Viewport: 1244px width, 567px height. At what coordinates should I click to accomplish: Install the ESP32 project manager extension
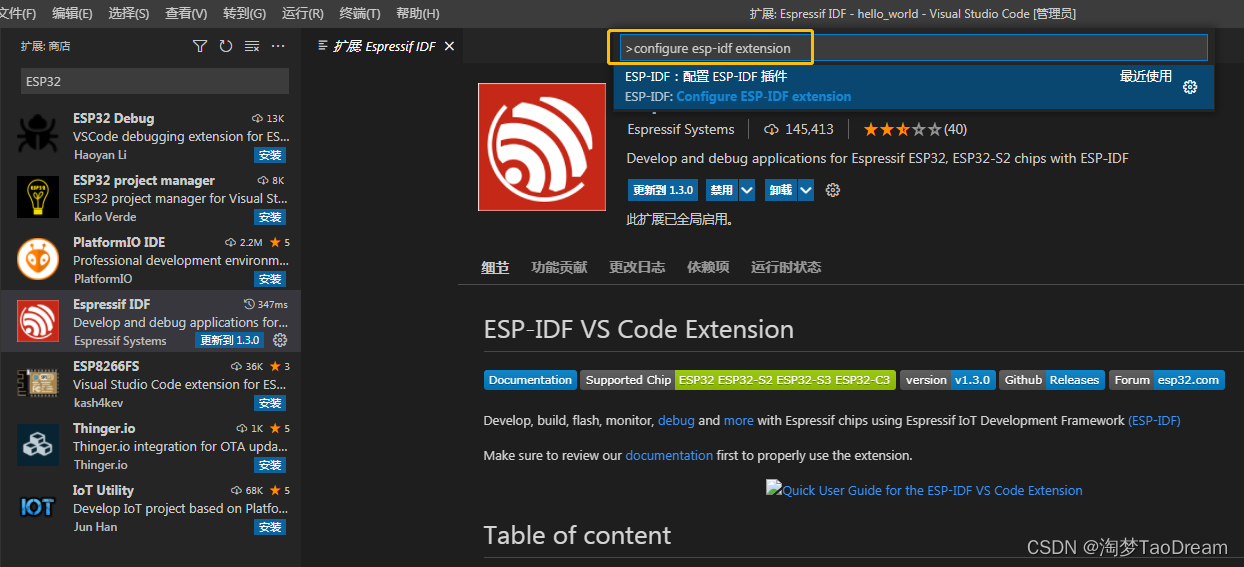[270, 217]
